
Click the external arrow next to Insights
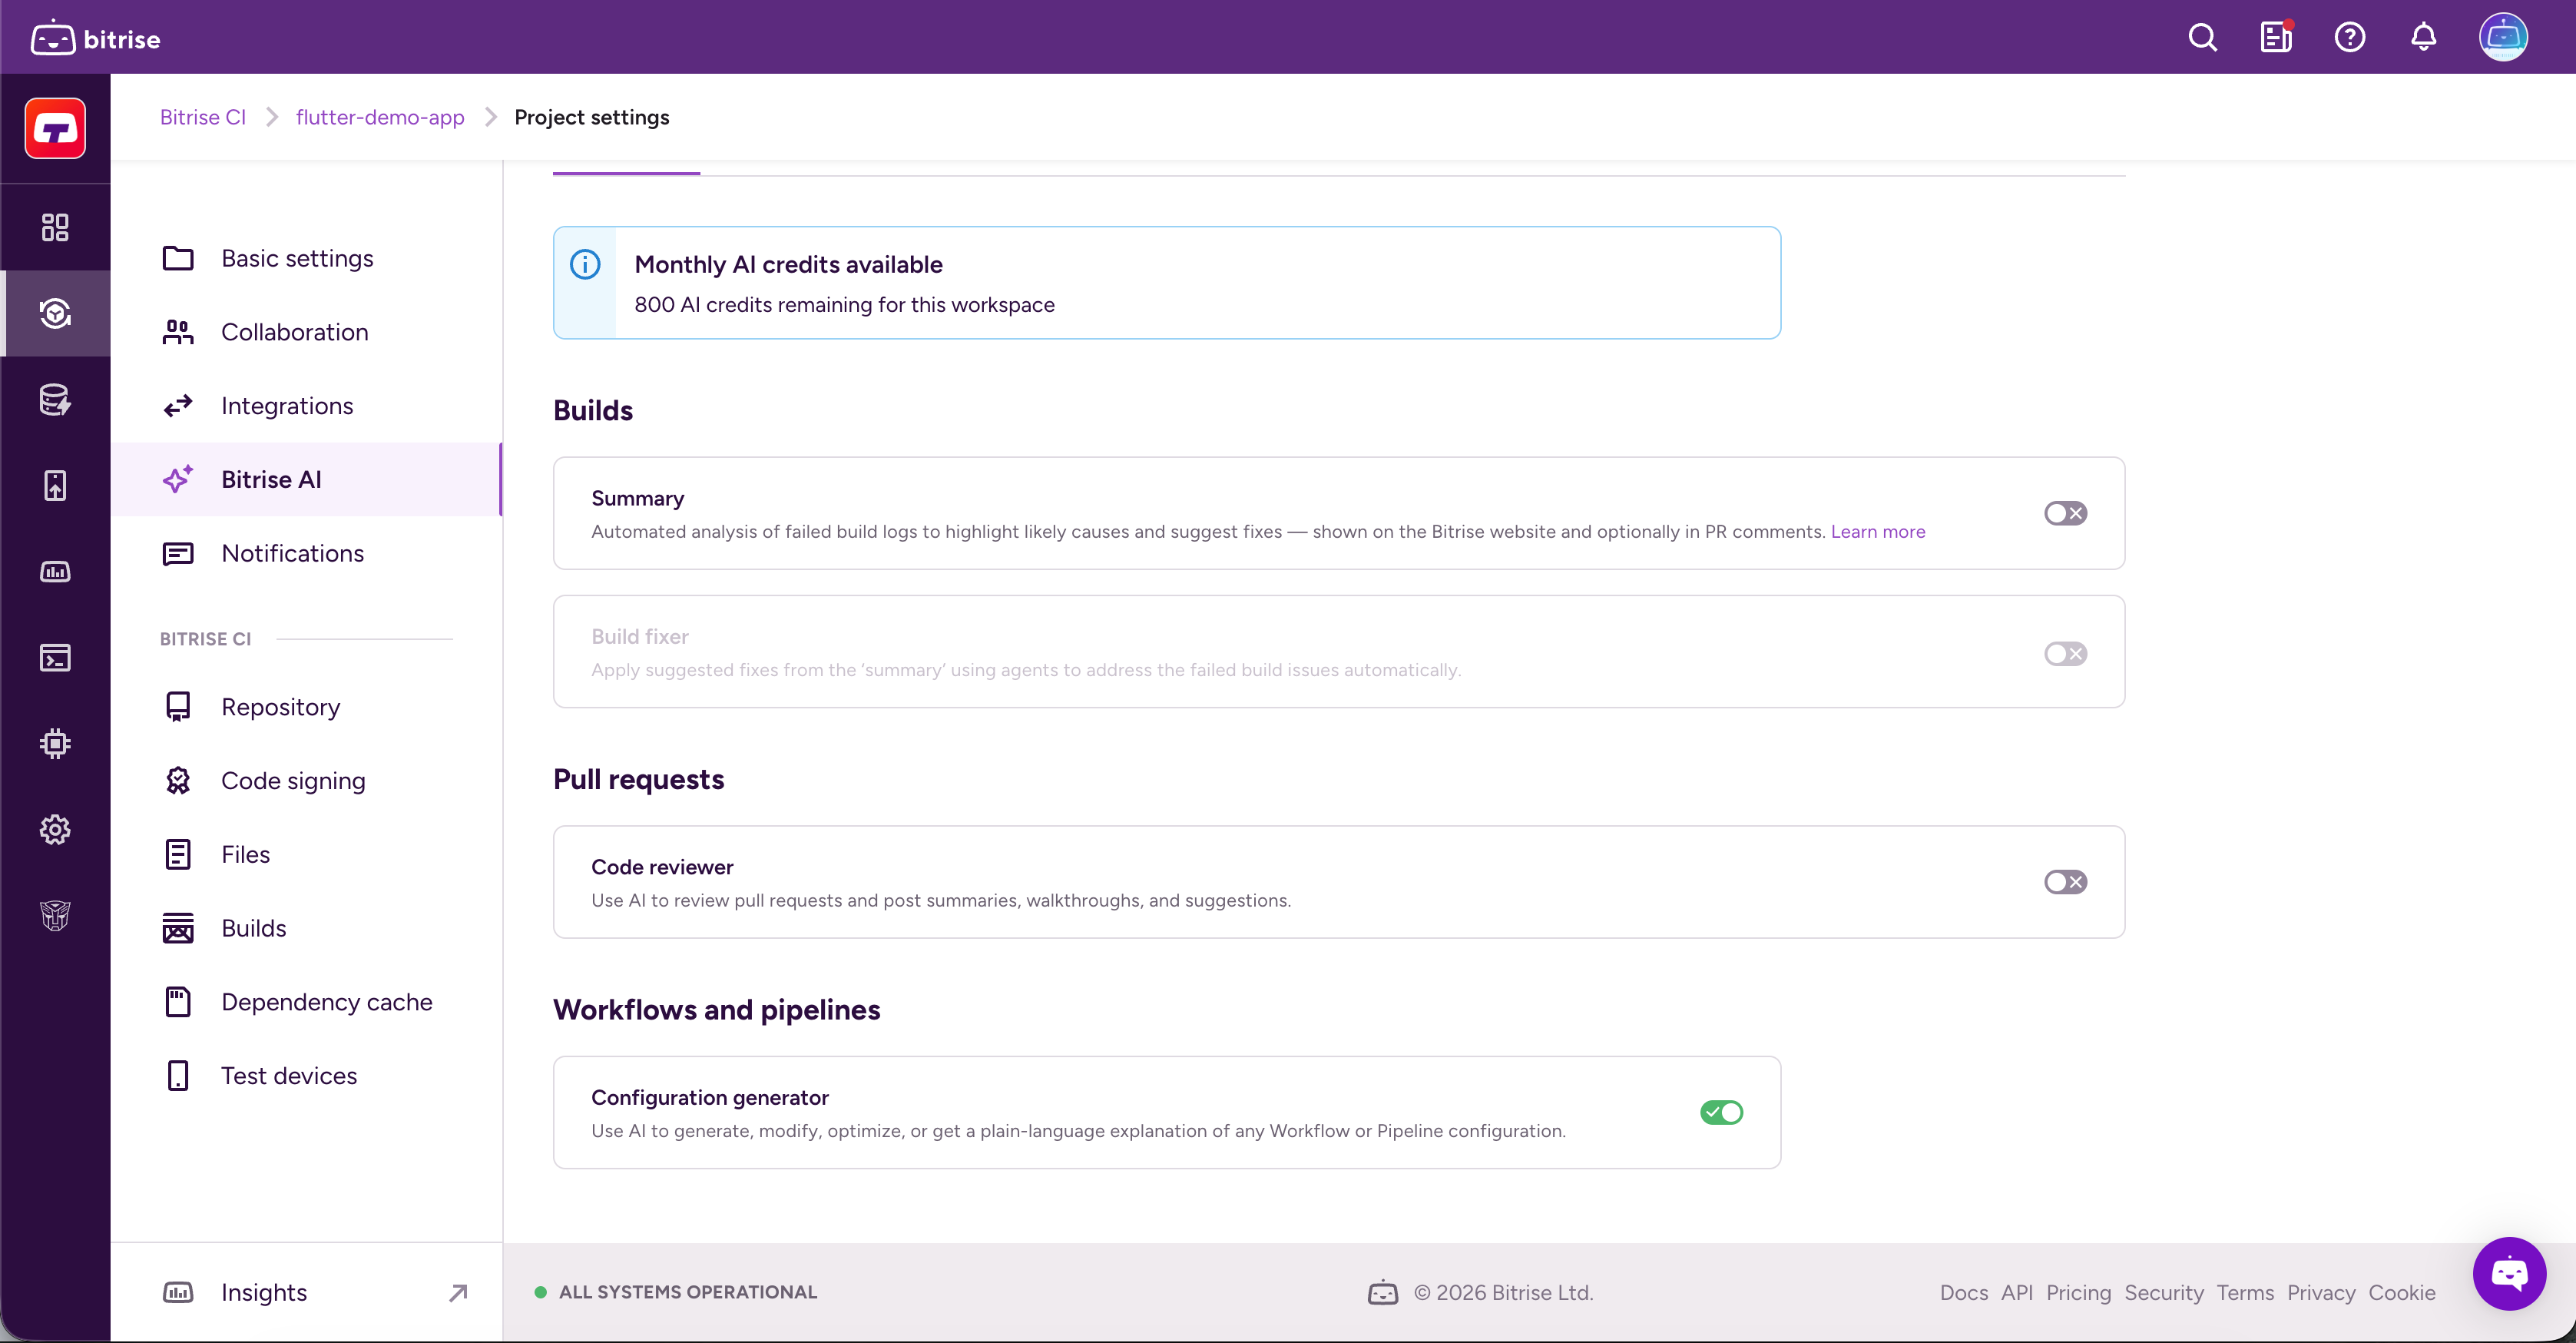click(458, 1293)
